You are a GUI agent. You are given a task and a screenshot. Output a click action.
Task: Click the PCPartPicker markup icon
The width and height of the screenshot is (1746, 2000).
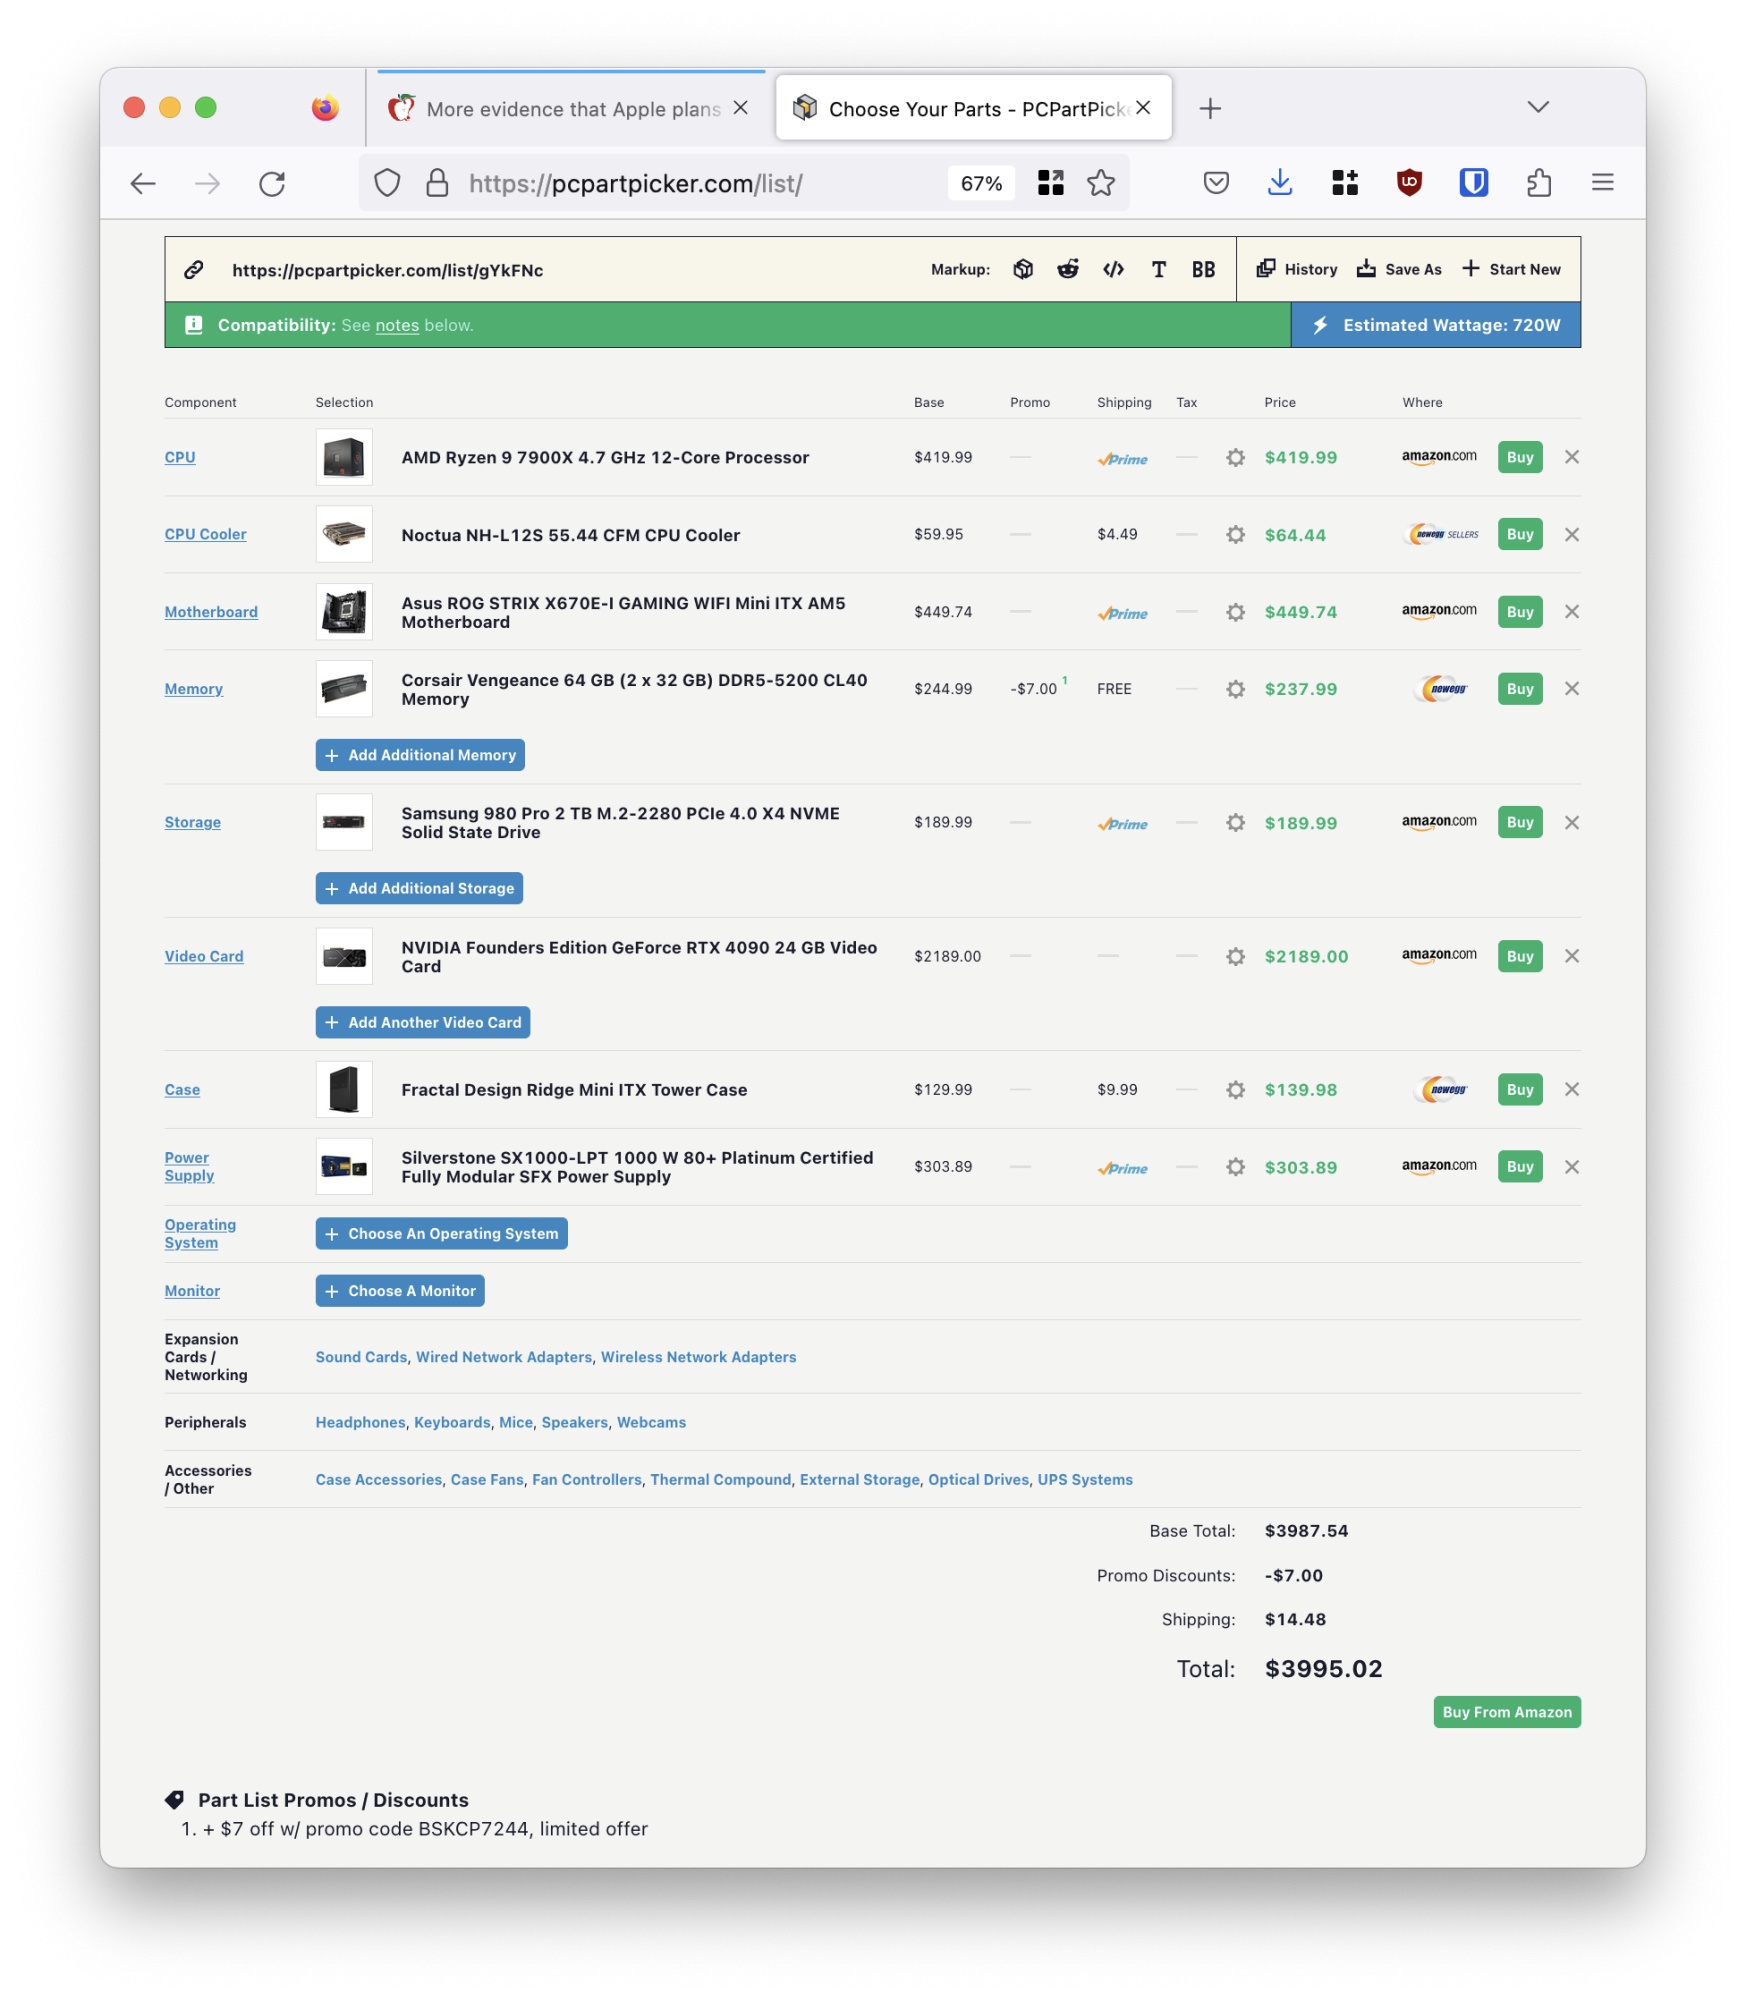(1022, 269)
